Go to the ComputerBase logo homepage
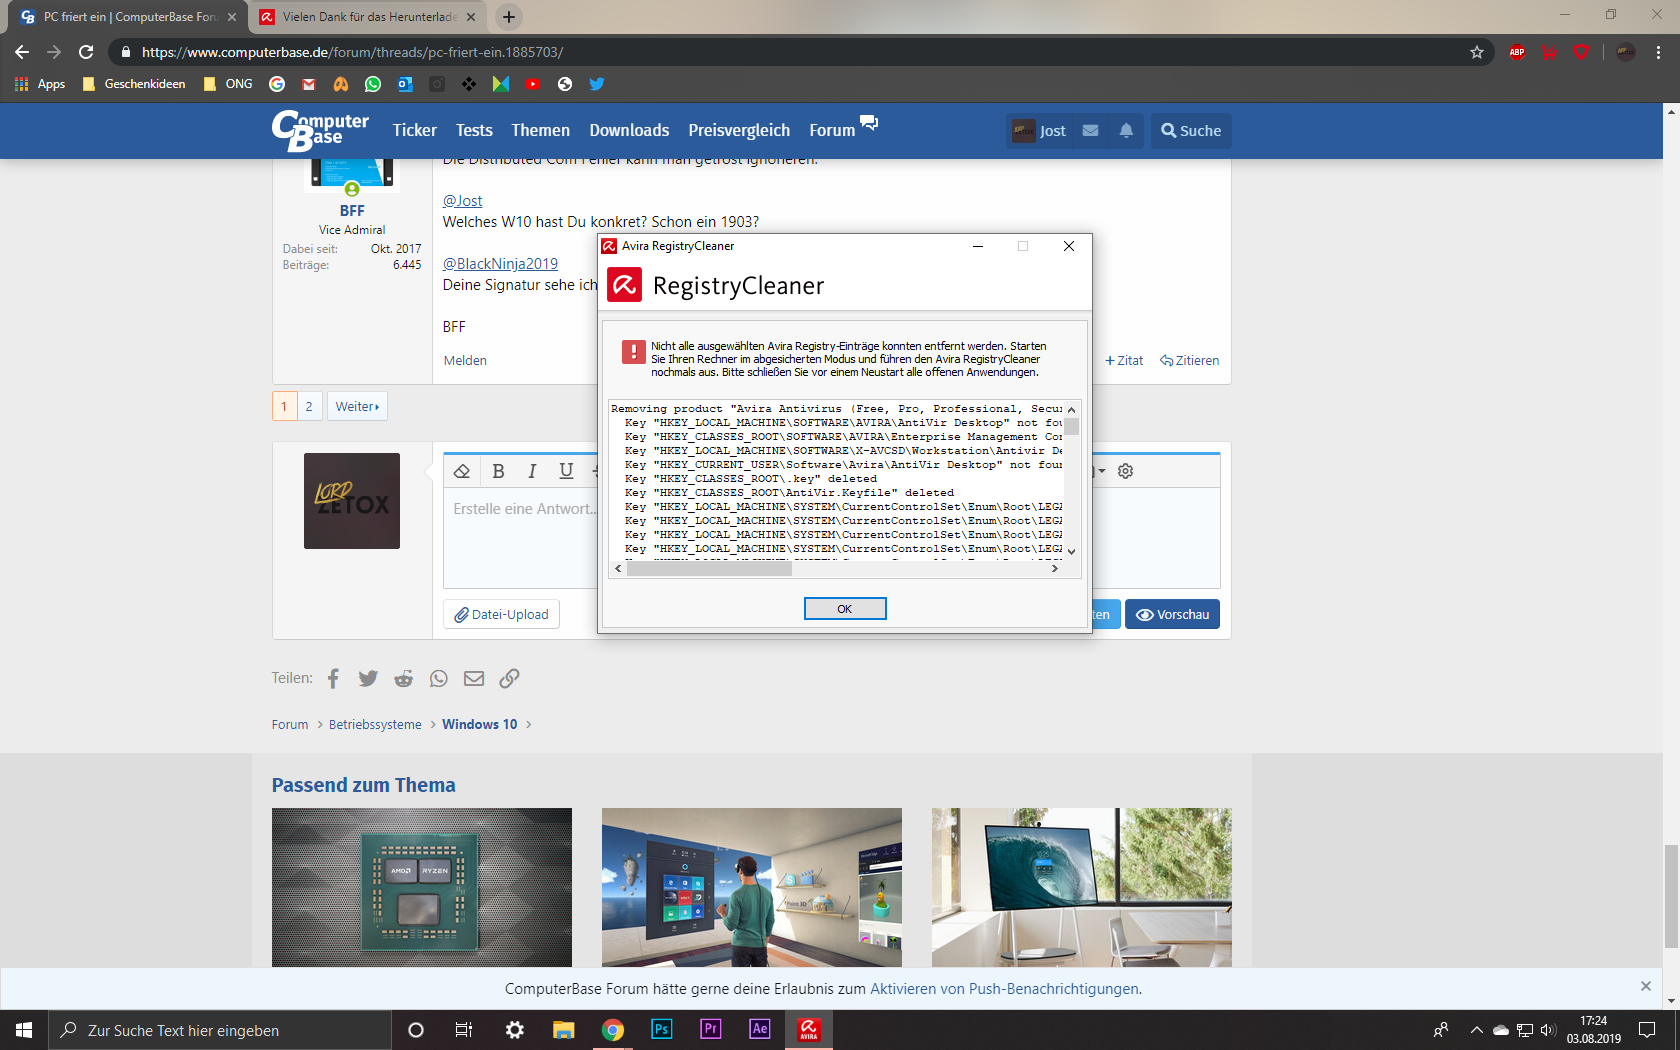Image resolution: width=1680 pixels, height=1050 pixels. click(320, 130)
